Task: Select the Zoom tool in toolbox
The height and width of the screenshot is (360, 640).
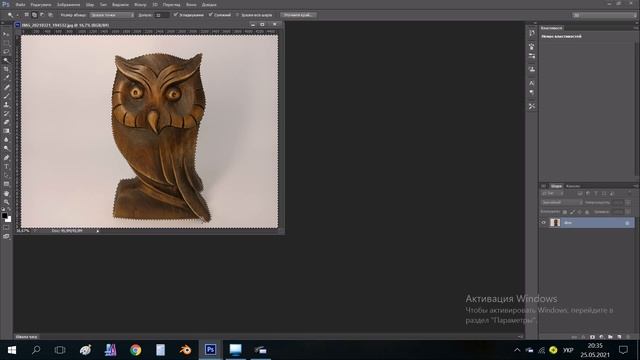Action: 6,202
